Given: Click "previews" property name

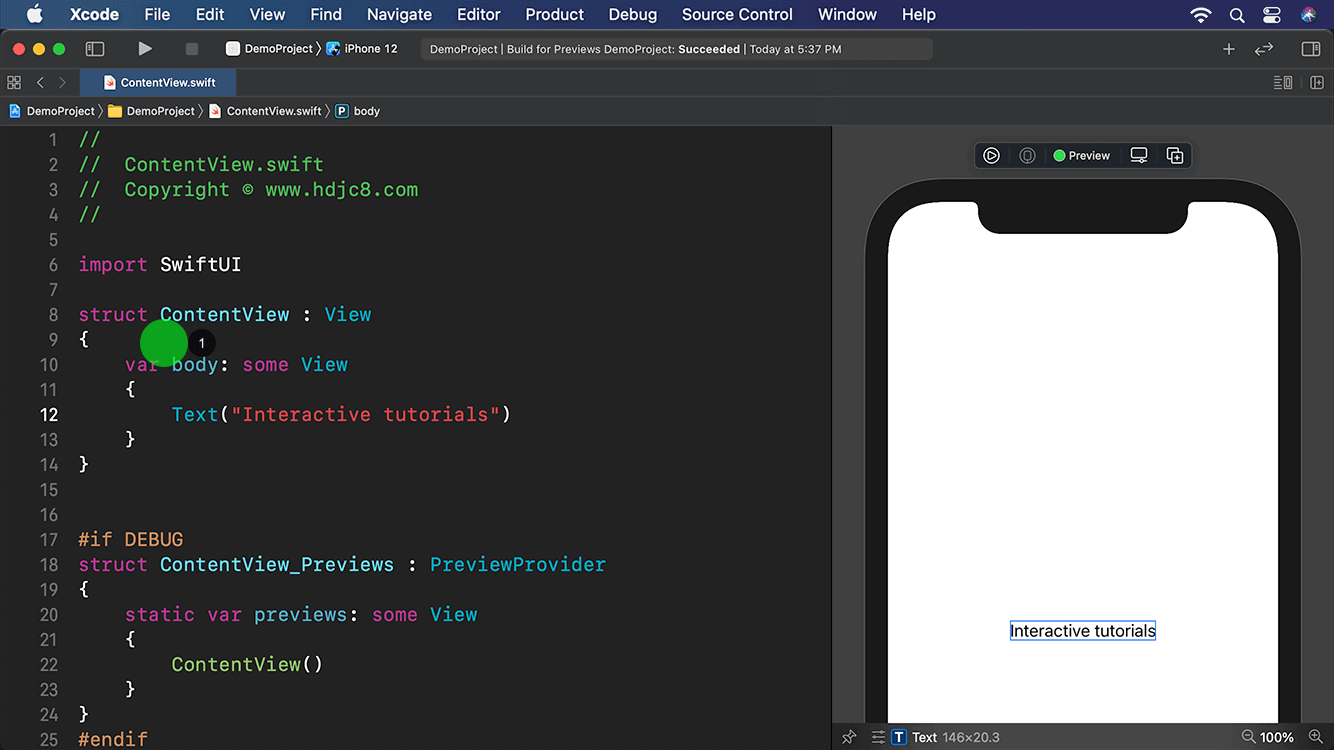Looking at the screenshot, I should point(300,614).
